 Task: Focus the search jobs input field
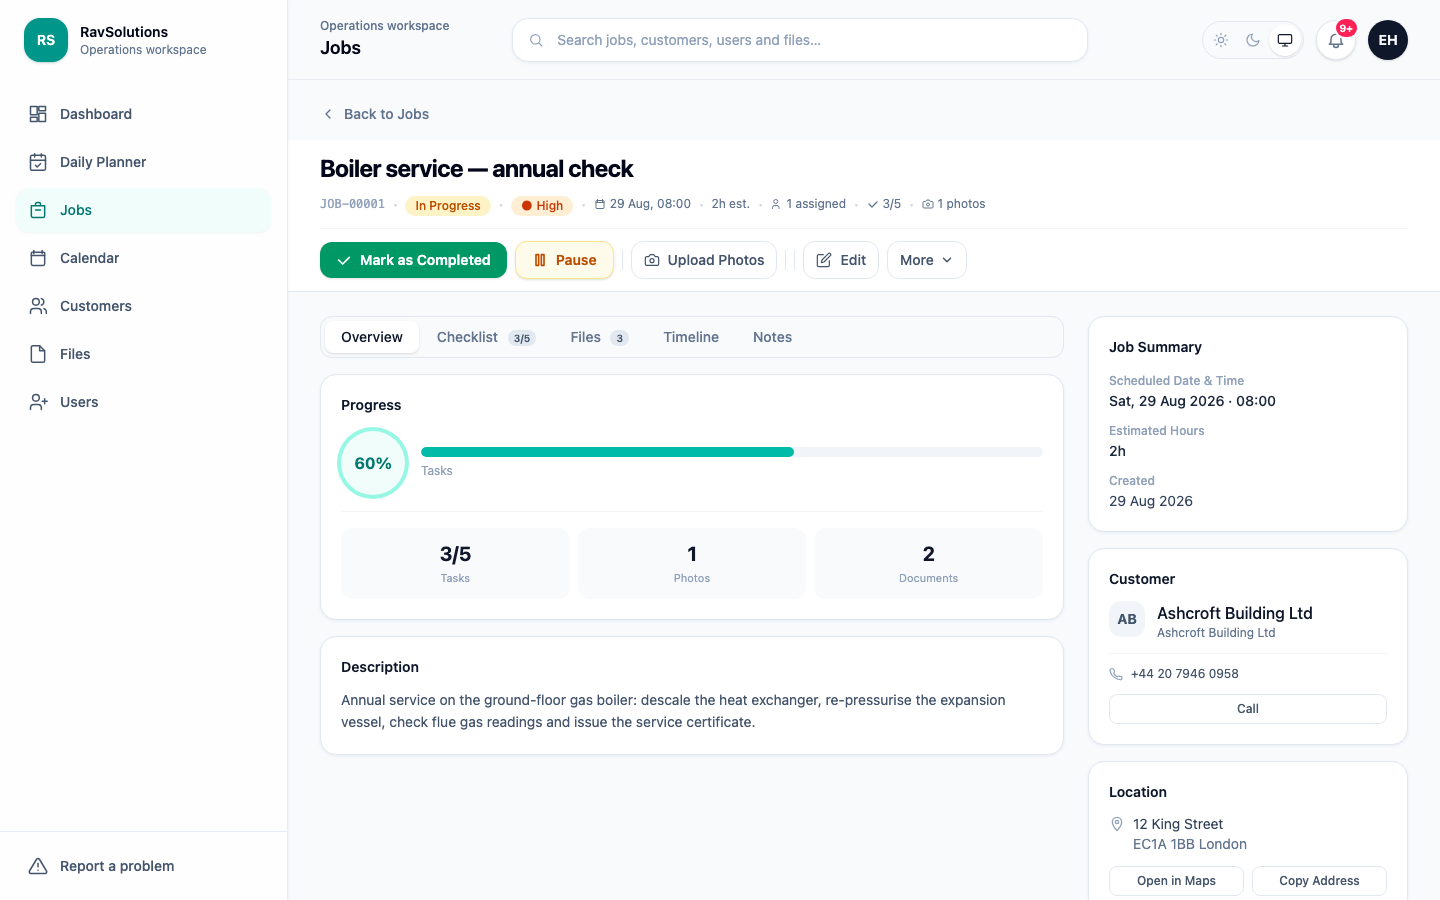click(x=800, y=40)
